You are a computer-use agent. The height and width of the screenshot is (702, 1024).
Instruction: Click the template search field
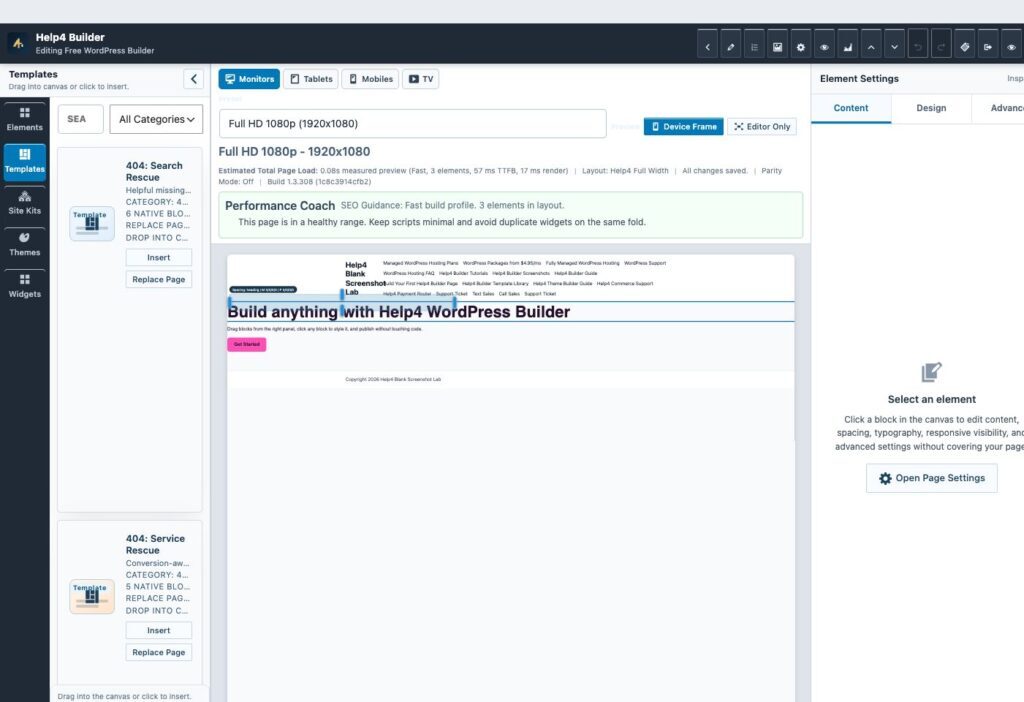[x=80, y=119]
